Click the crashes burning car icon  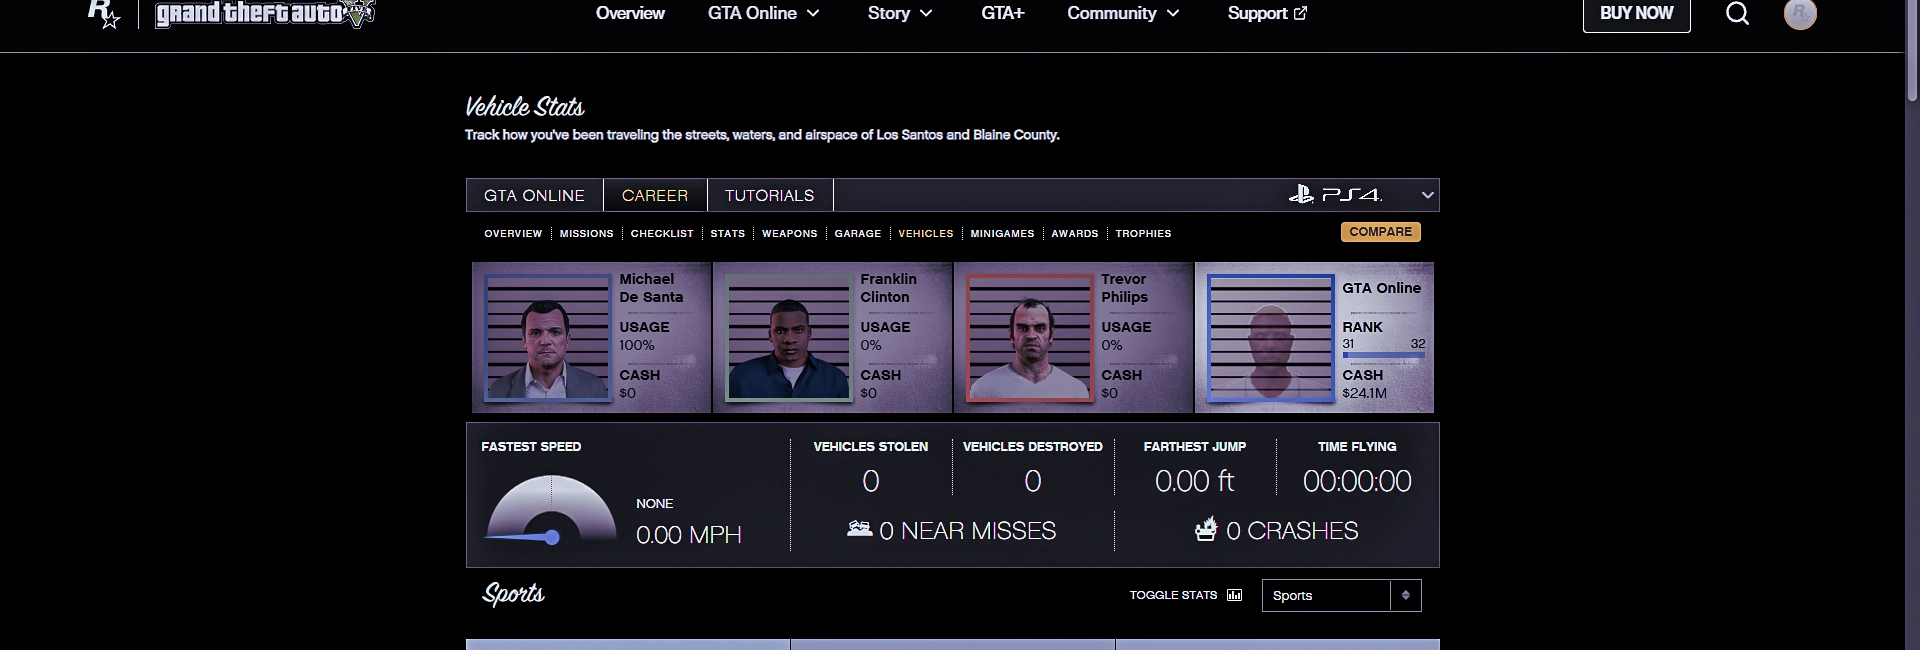pyautogui.click(x=1206, y=529)
